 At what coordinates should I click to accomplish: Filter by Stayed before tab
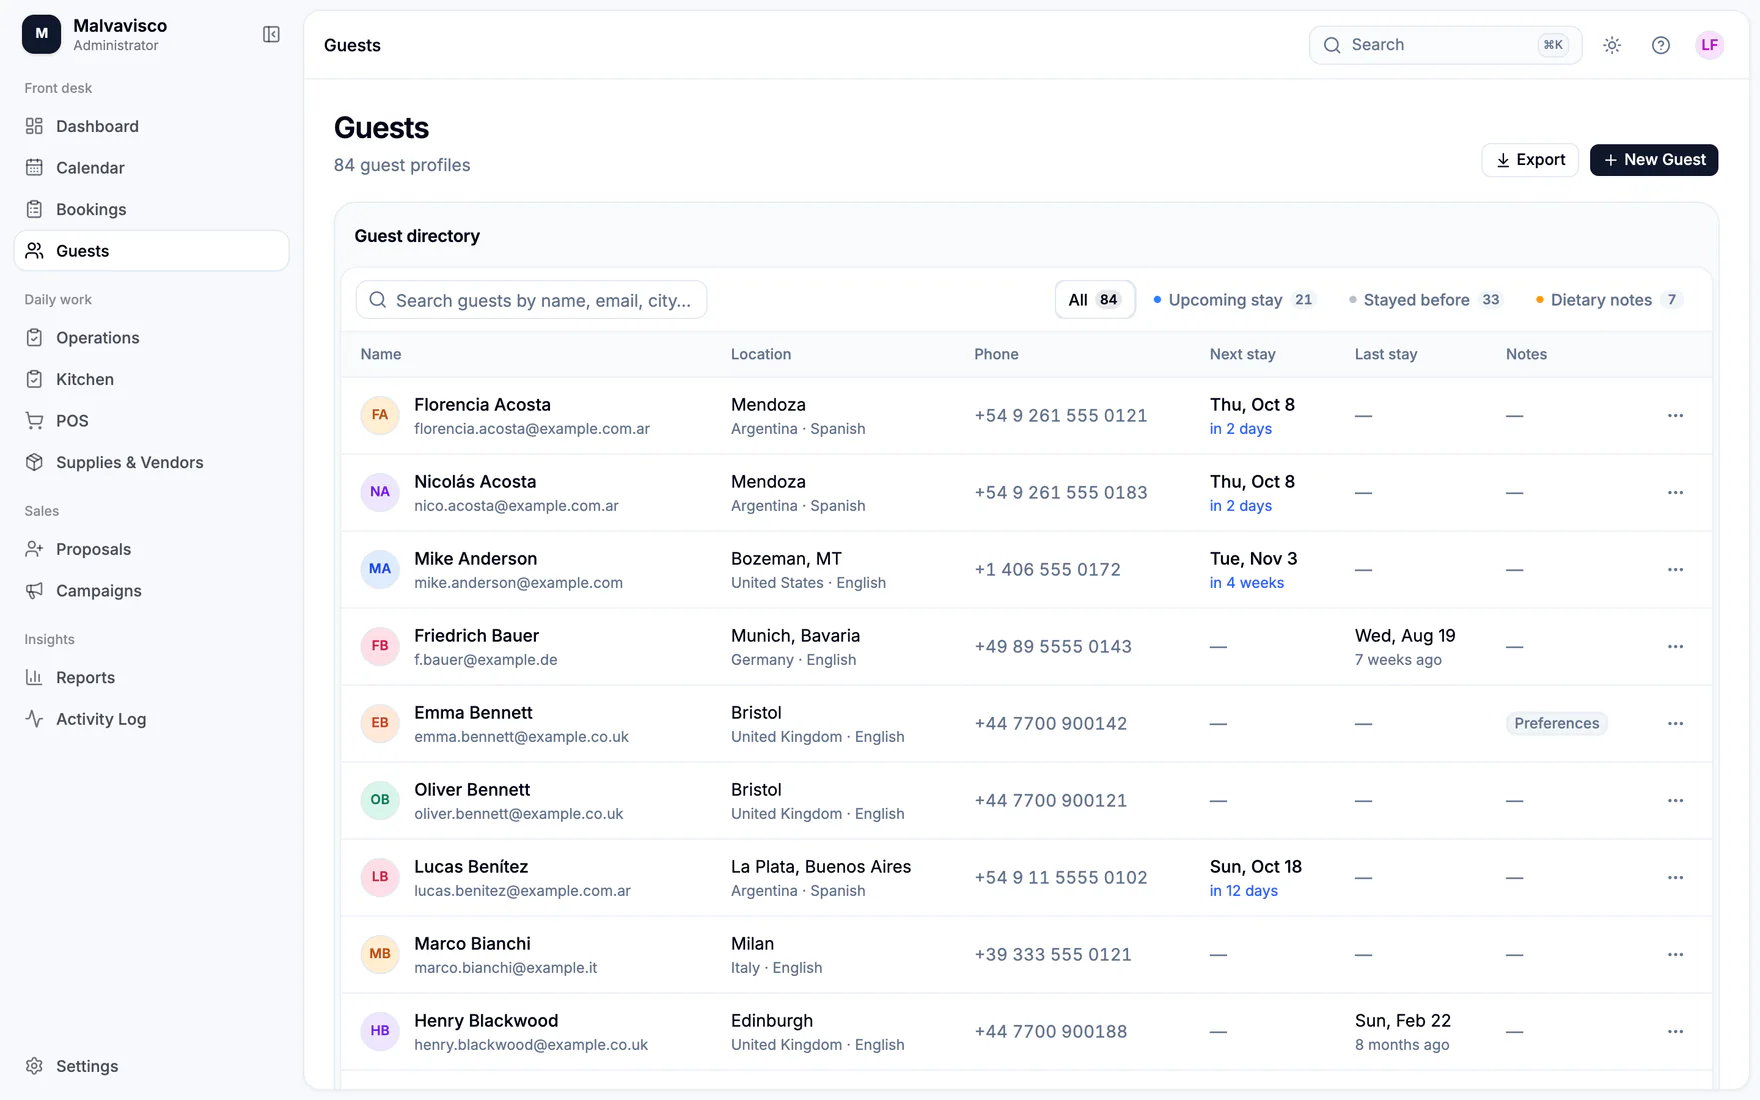point(1425,300)
